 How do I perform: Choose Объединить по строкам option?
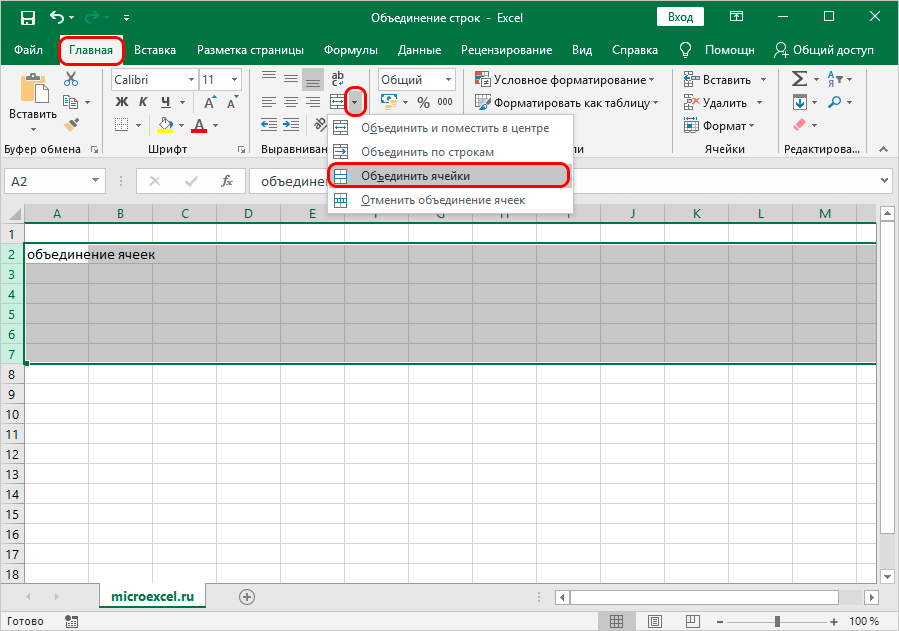tap(450, 152)
